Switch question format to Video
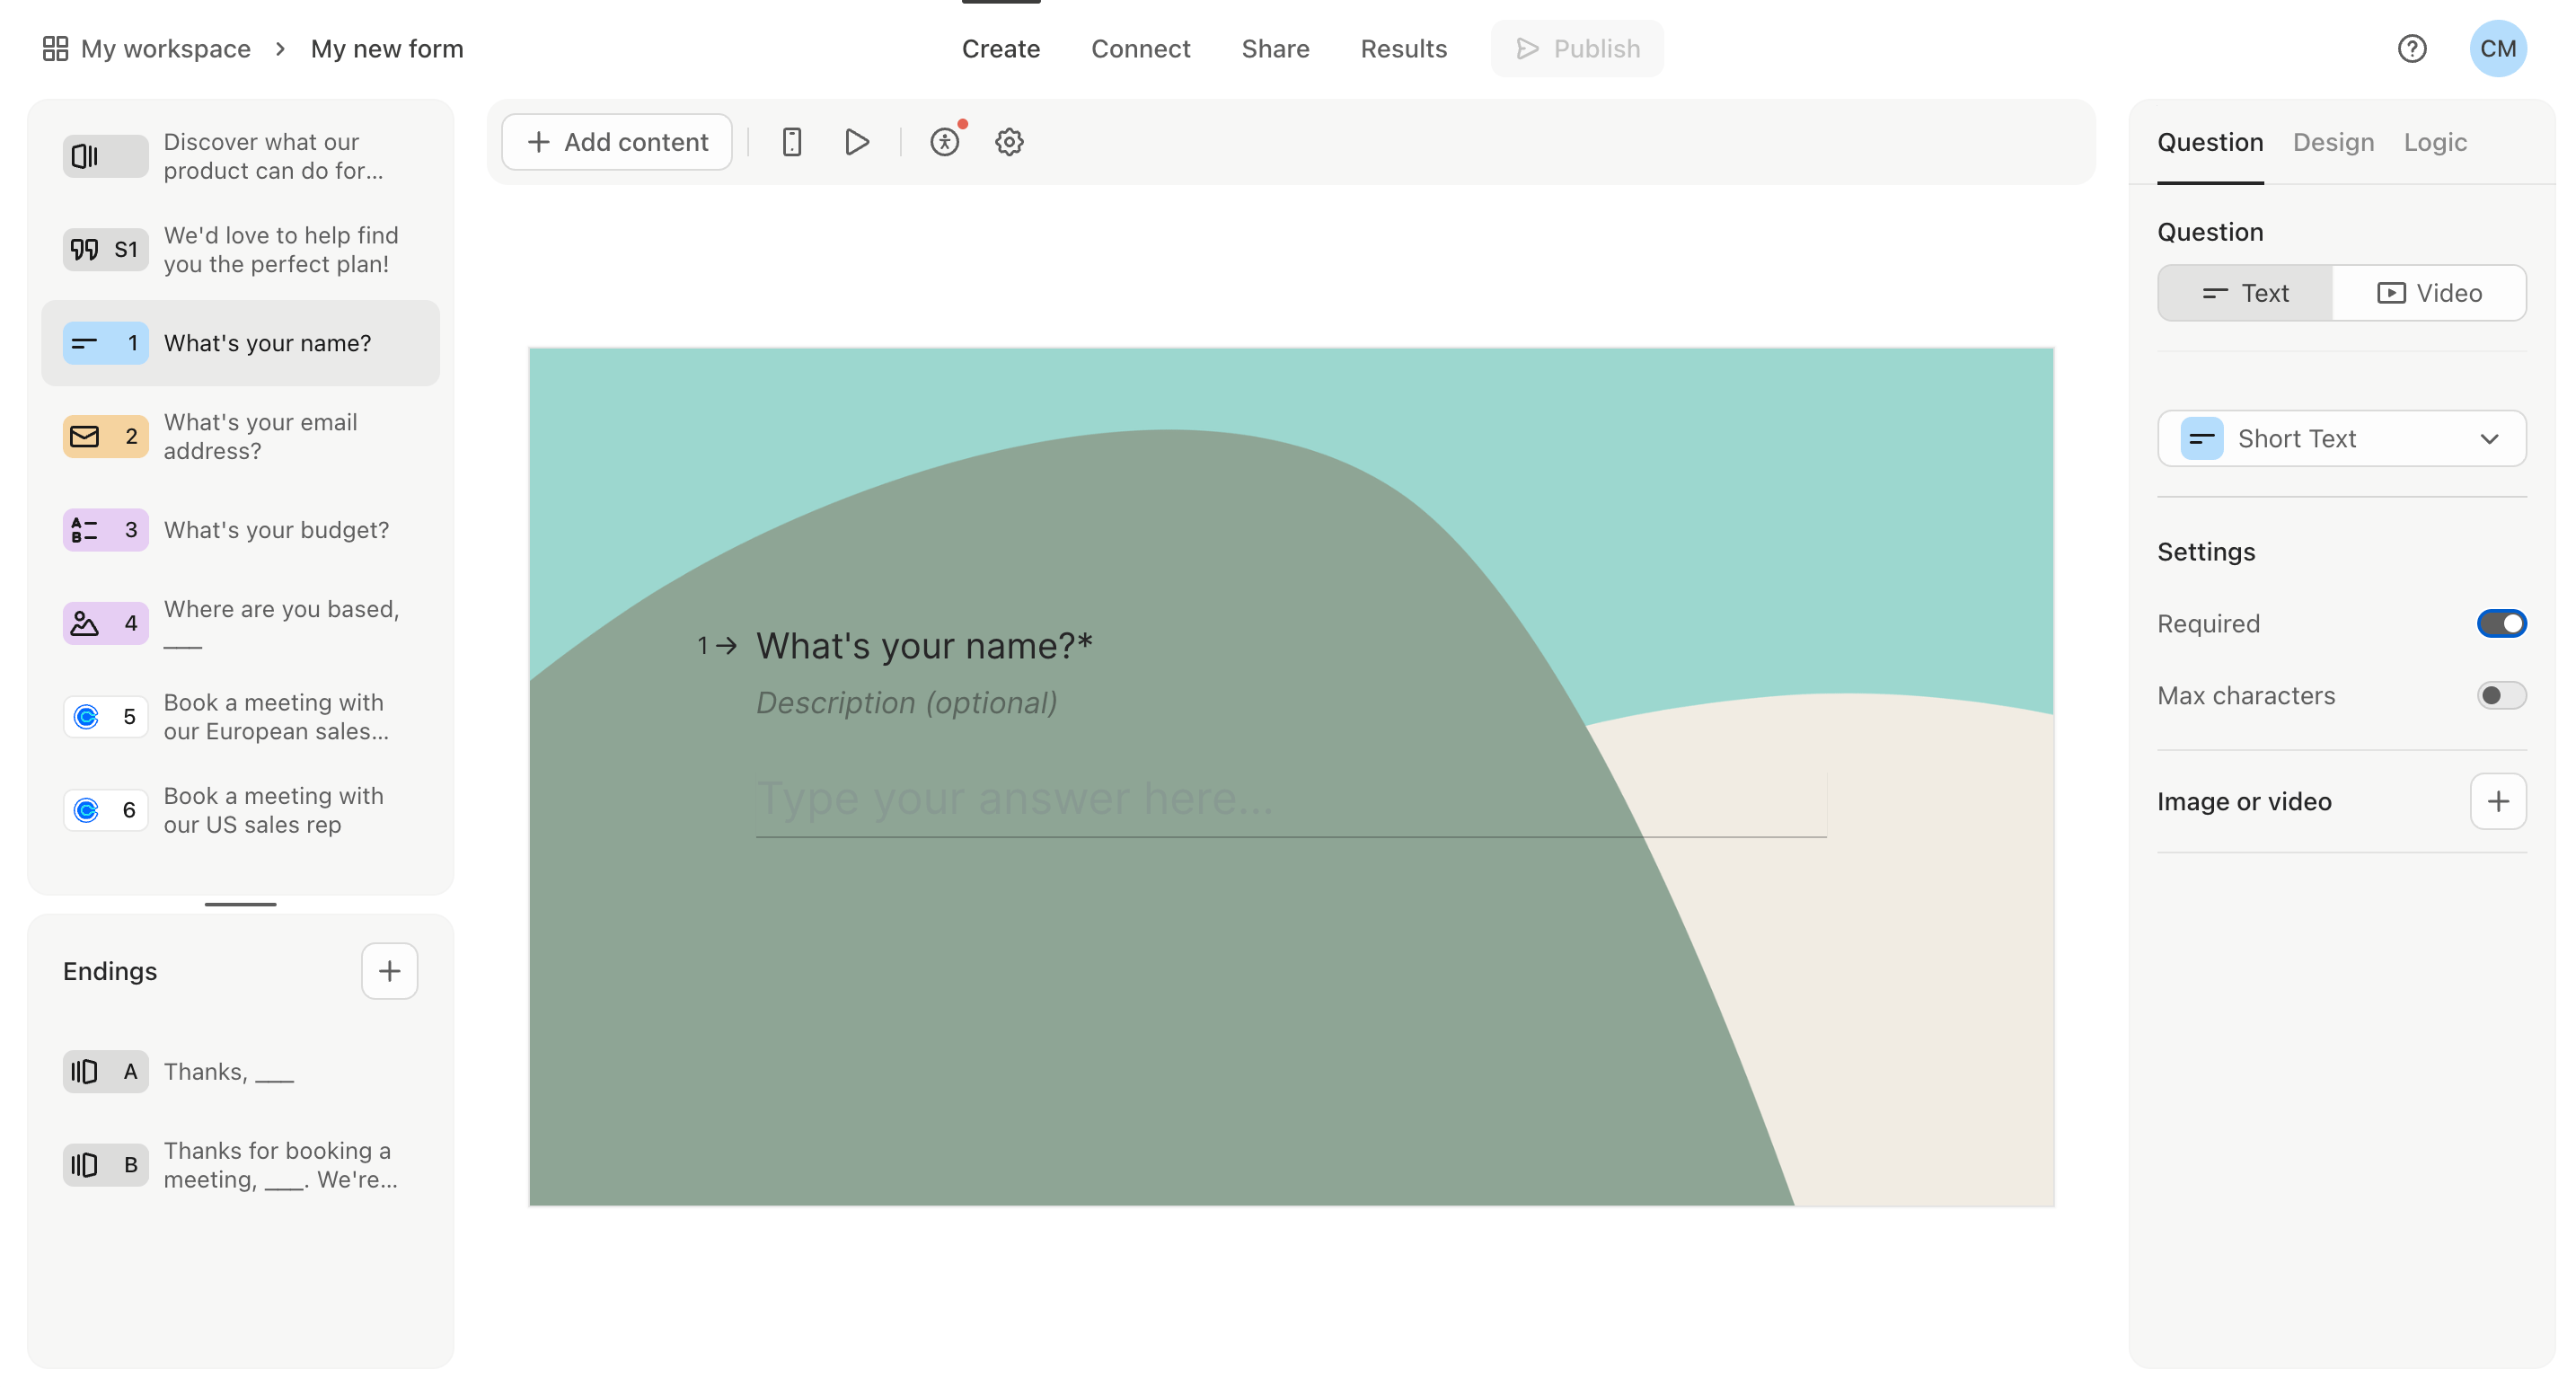2576x1387 pixels. pyautogui.click(x=2428, y=293)
